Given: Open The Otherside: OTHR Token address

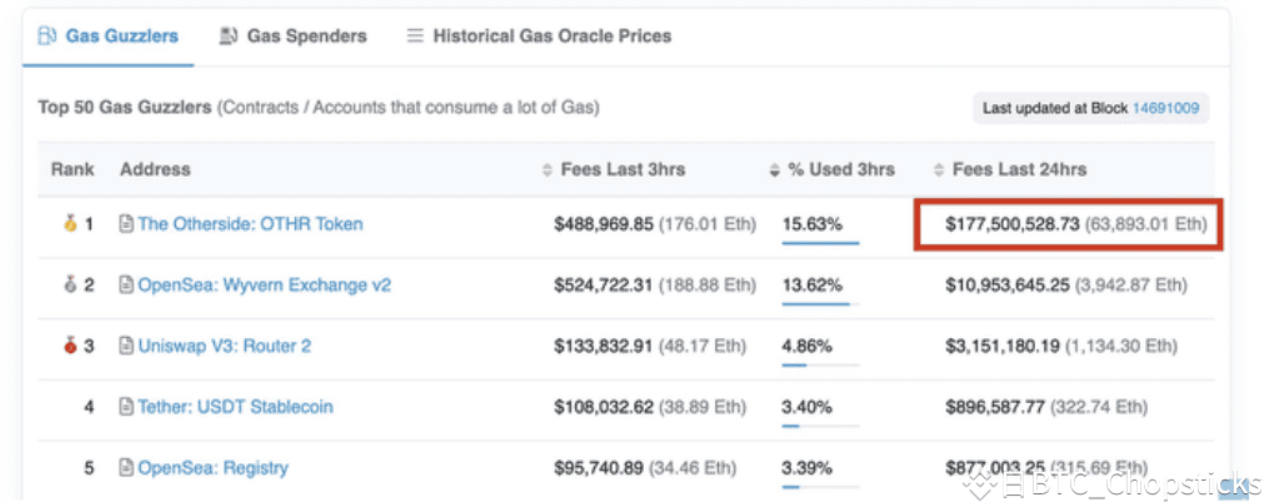Looking at the screenshot, I should [250, 224].
